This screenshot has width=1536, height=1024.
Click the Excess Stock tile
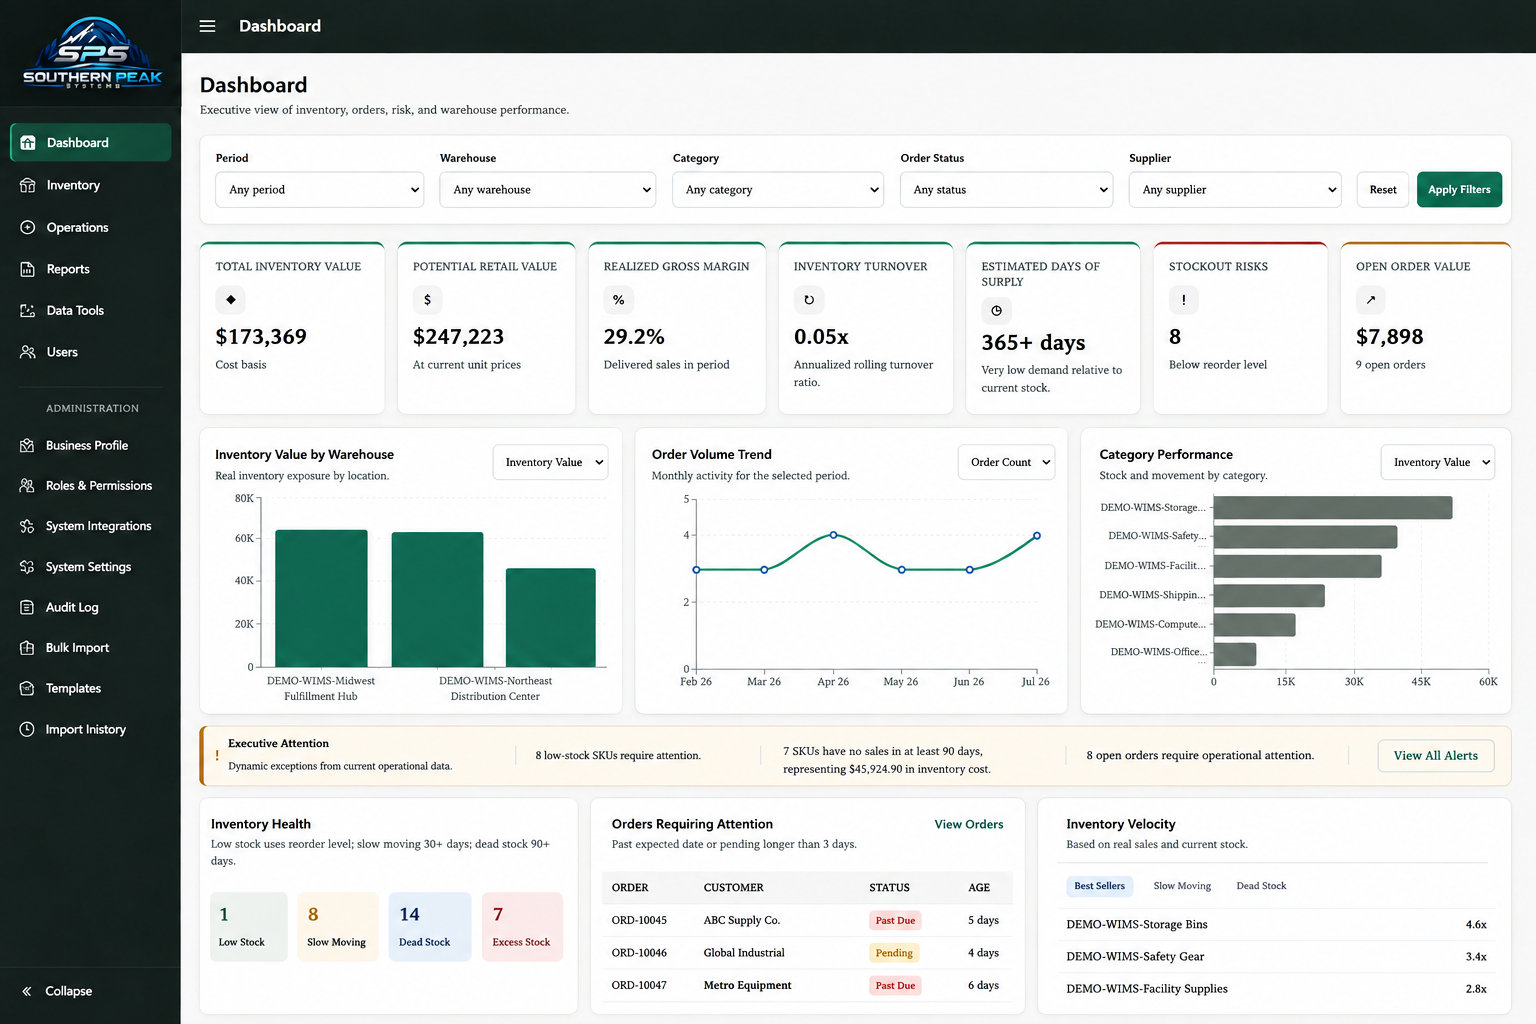[522, 927]
